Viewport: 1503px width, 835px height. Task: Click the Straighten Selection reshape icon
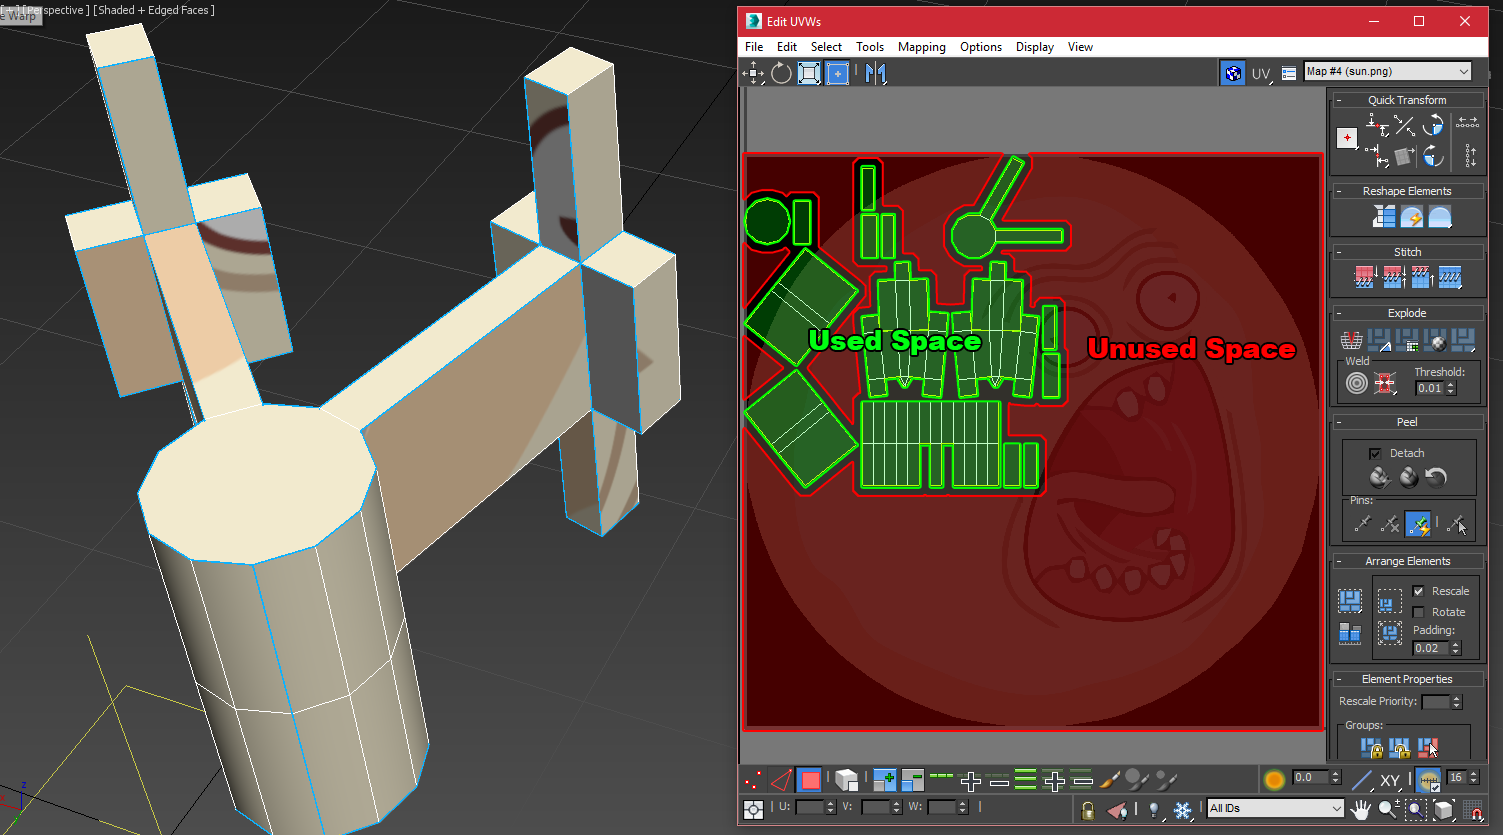1384,217
